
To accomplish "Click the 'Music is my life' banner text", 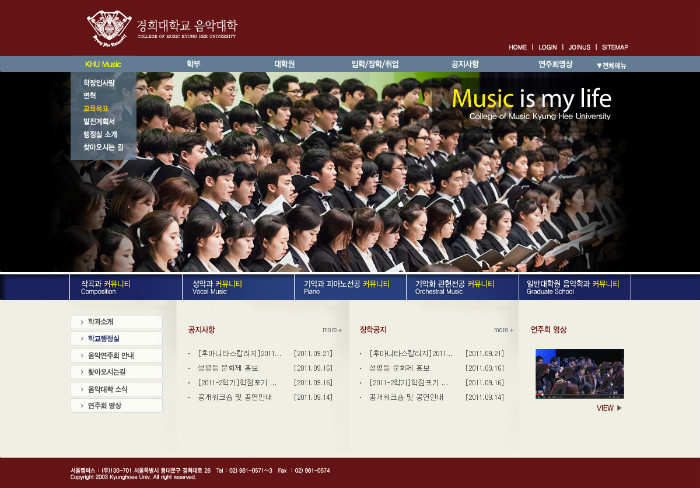I will (x=531, y=99).
